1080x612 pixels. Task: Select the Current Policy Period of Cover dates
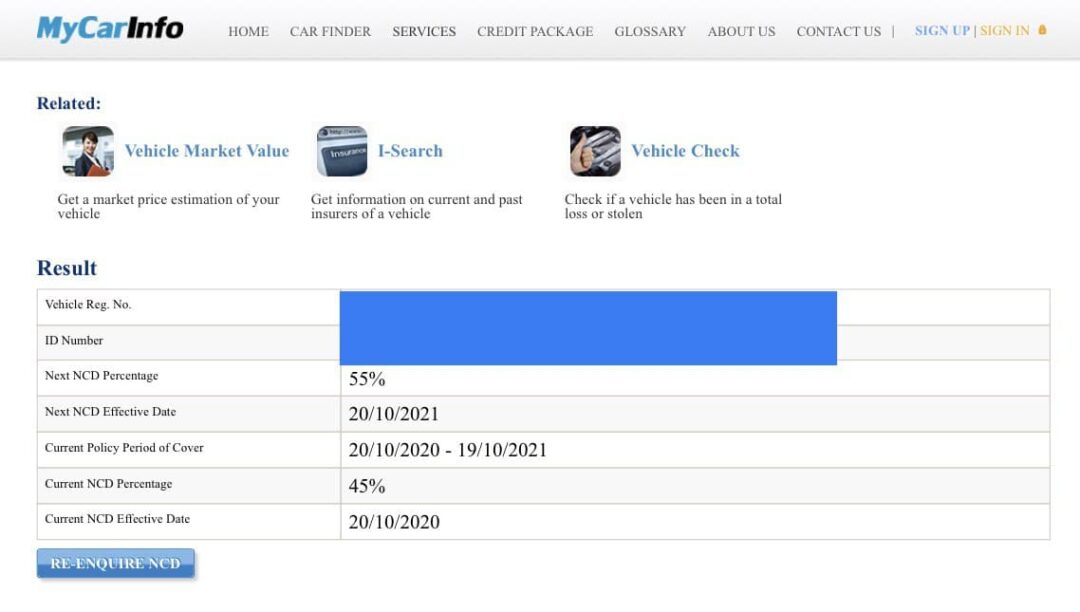pos(448,450)
